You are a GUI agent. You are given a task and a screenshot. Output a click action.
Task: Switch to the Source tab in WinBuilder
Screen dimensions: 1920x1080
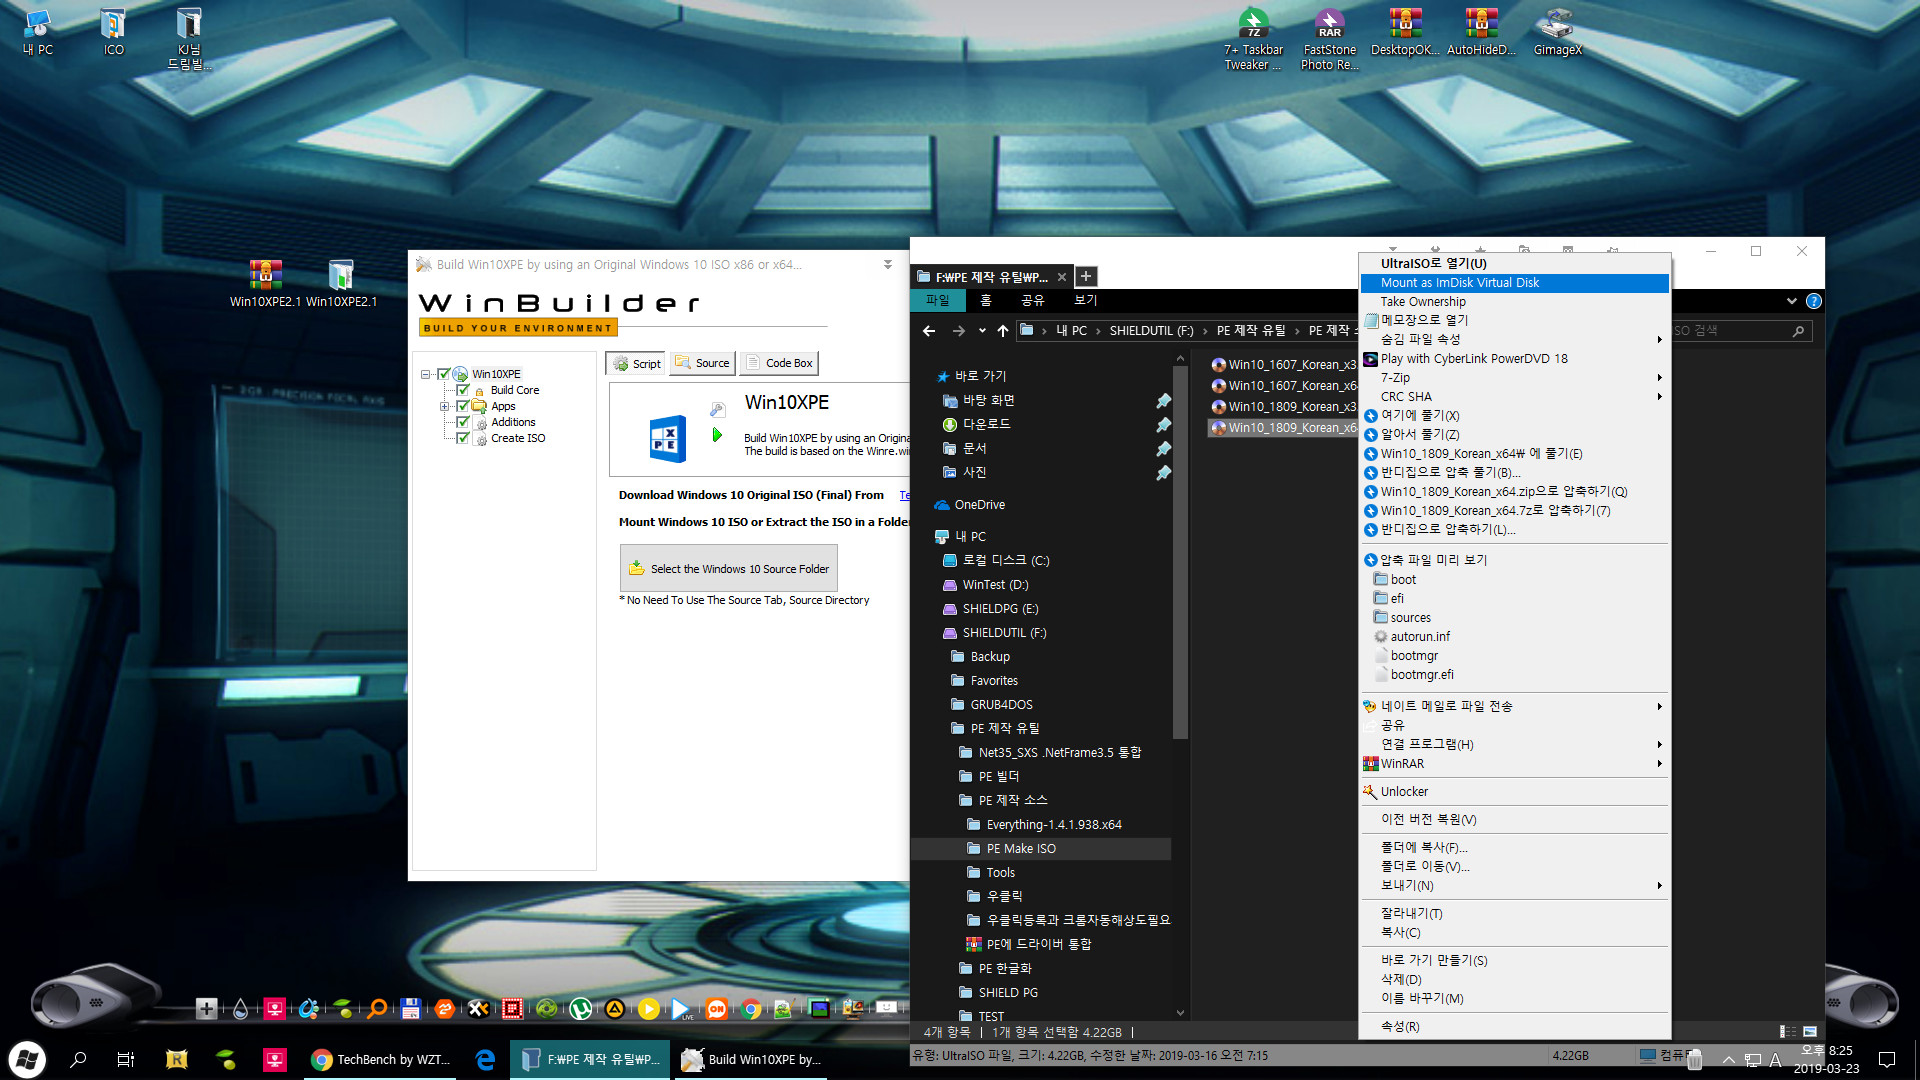(703, 363)
